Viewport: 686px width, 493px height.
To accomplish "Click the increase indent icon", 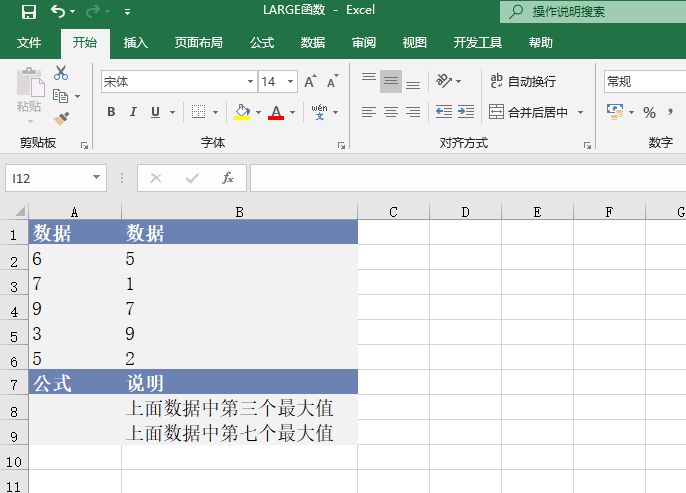I will [x=466, y=112].
